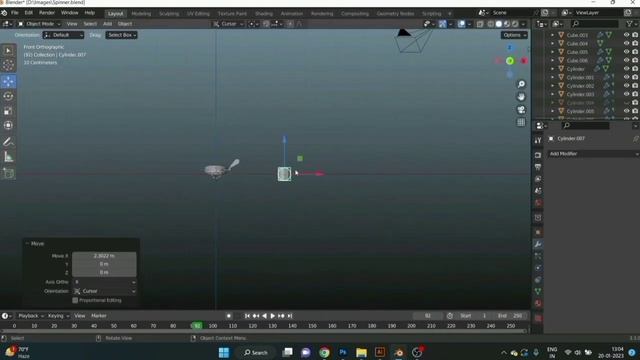The height and width of the screenshot is (360, 640).
Task: Switch perspective/orthographic grid icon
Action: pyautogui.click(x=521, y=122)
